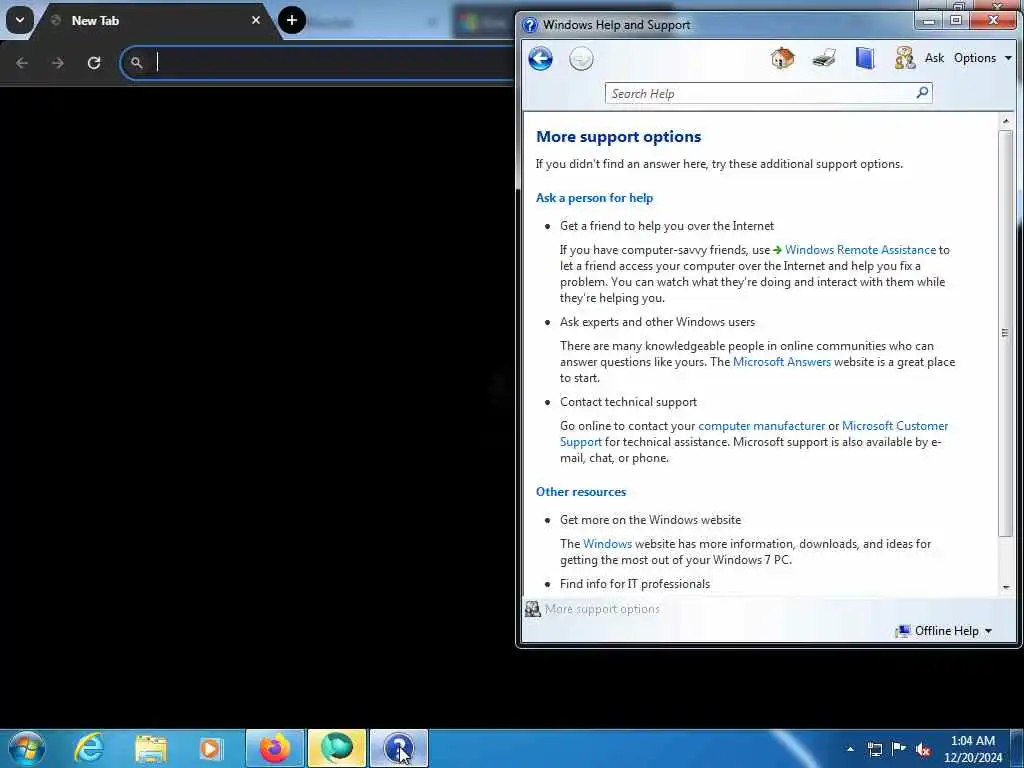Launch Internet Explorer from taskbar
This screenshot has height=768, width=1024.
pyautogui.click(x=89, y=748)
